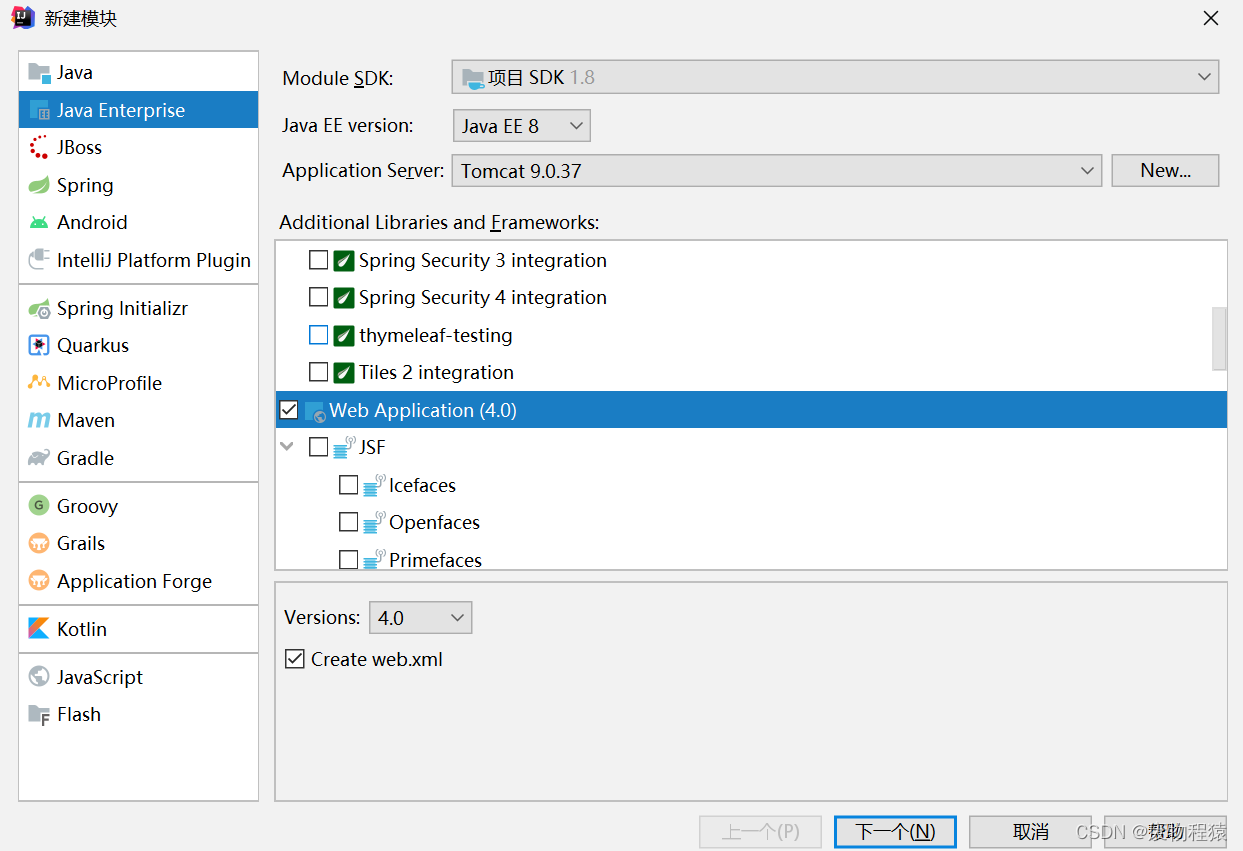Click the Gradle elephant icon
Image resolution: width=1243 pixels, height=851 pixels.
[39, 458]
